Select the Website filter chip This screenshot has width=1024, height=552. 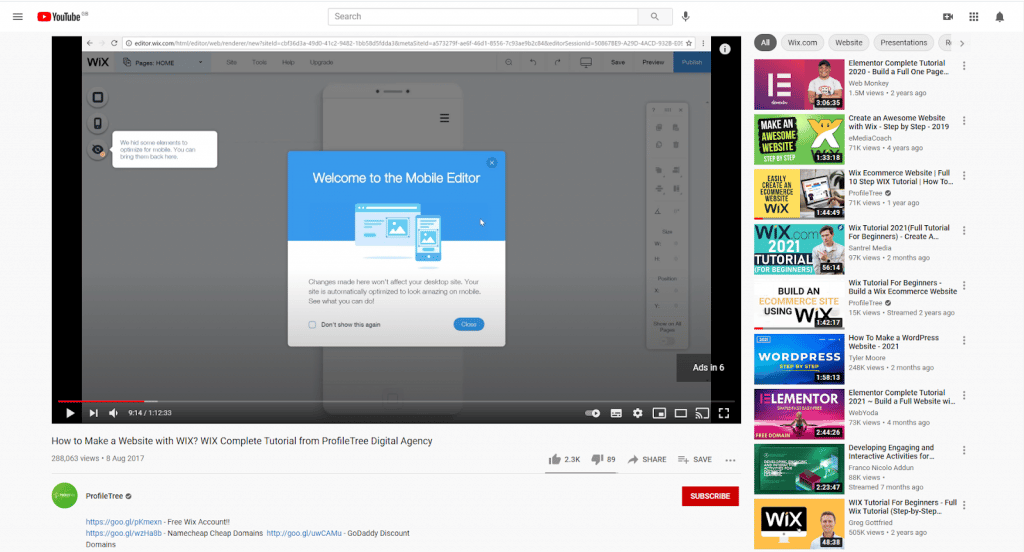coord(848,42)
